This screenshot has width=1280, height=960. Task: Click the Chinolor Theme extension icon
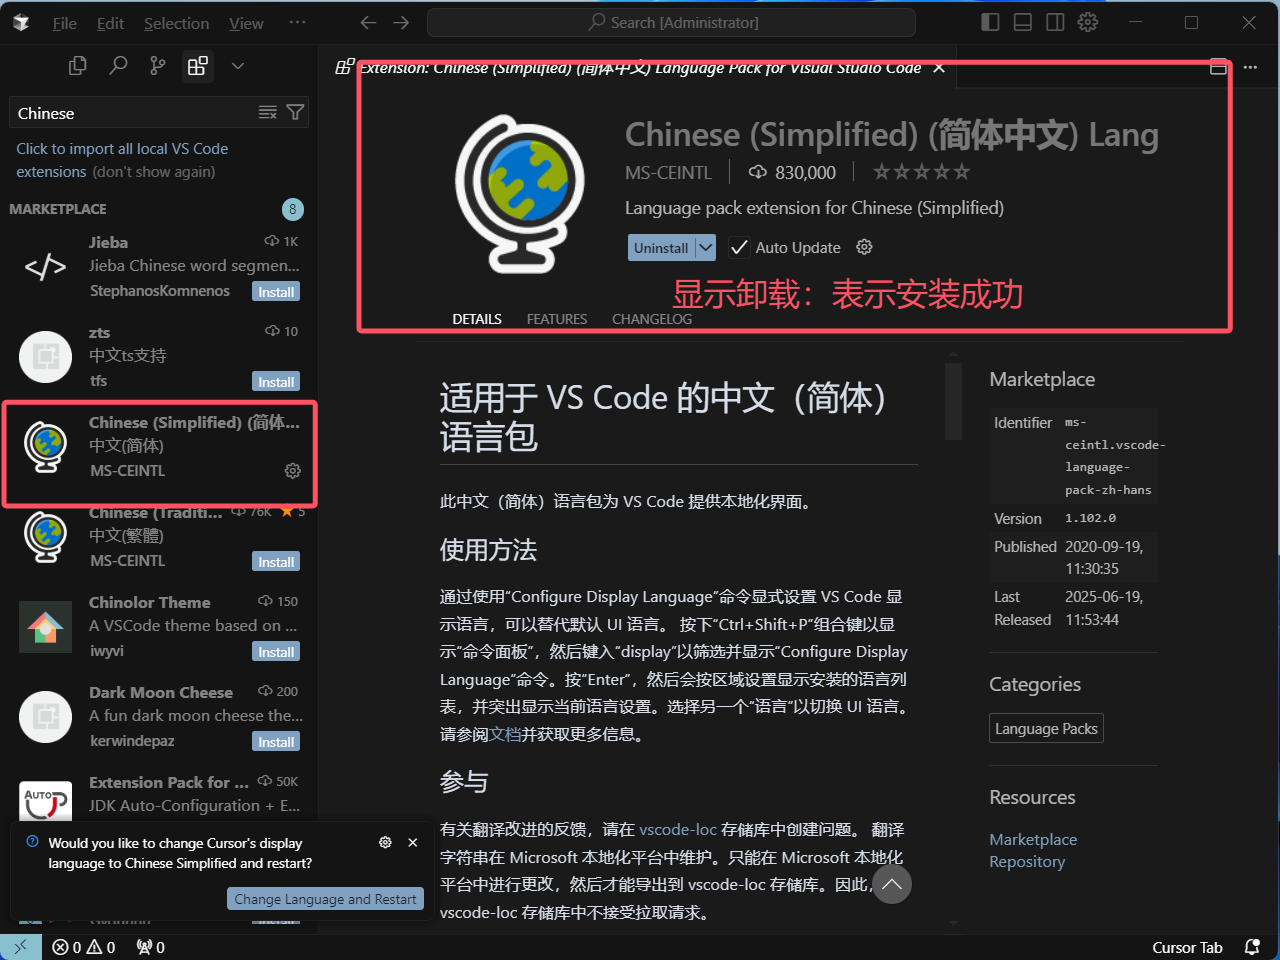pyautogui.click(x=46, y=627)
